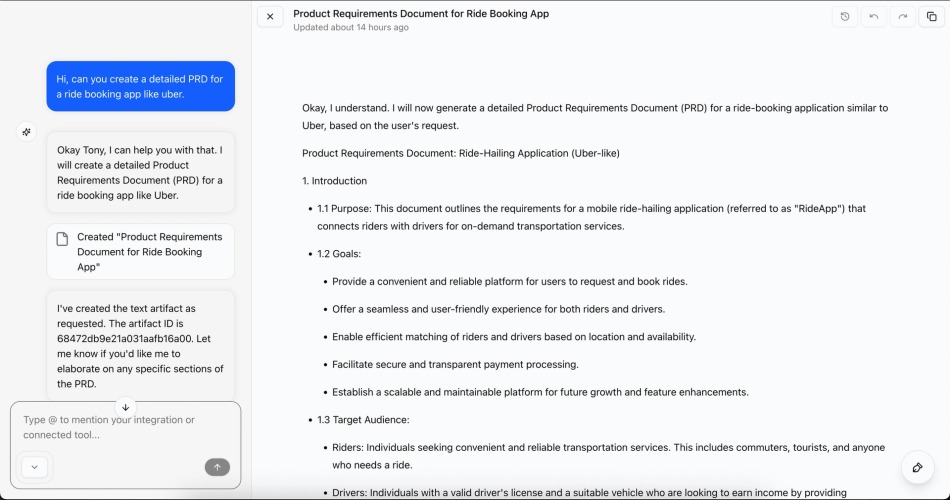The width and height of the screenshot is (950, 500).
Task: Click the '1.3 Target Audience:' line
Action: click(363, 419)
